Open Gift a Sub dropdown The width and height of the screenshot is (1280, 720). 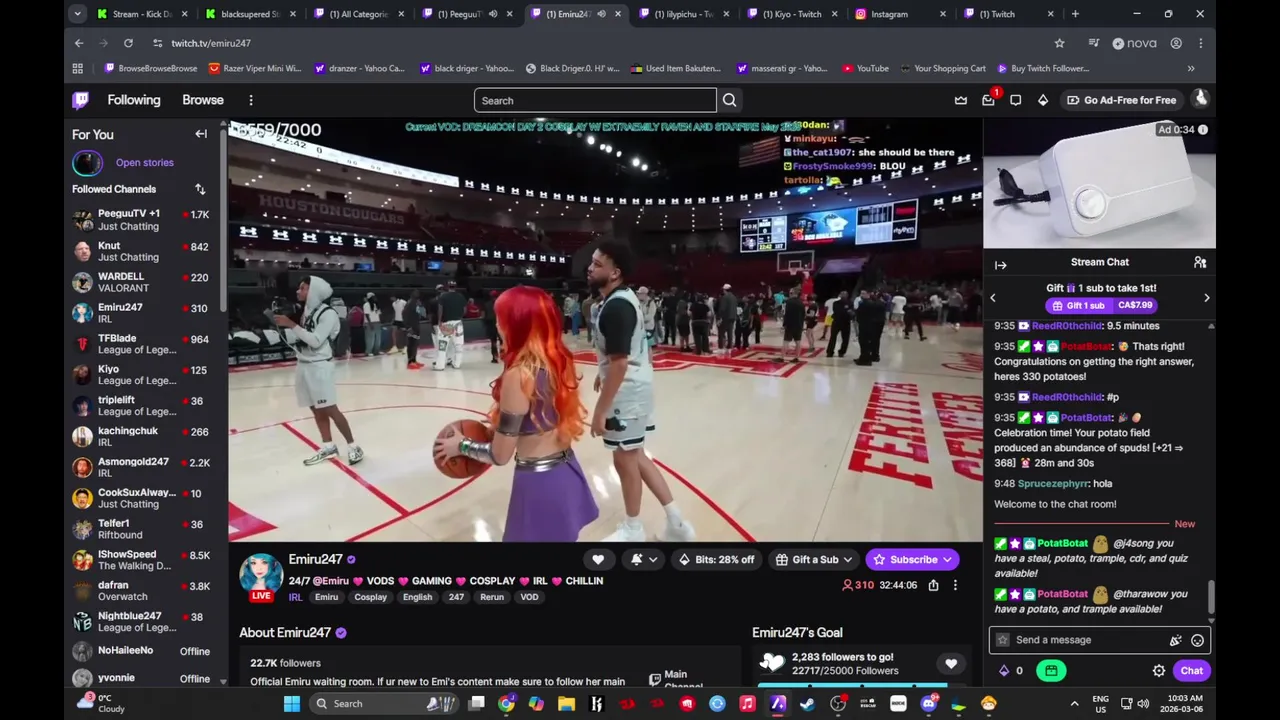tap(814, 560)
